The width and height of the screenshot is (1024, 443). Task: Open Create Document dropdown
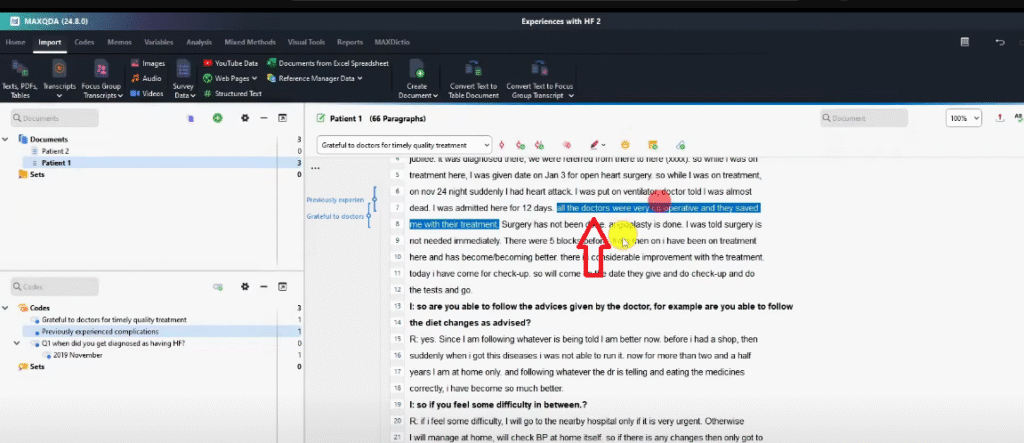(417, 78)
